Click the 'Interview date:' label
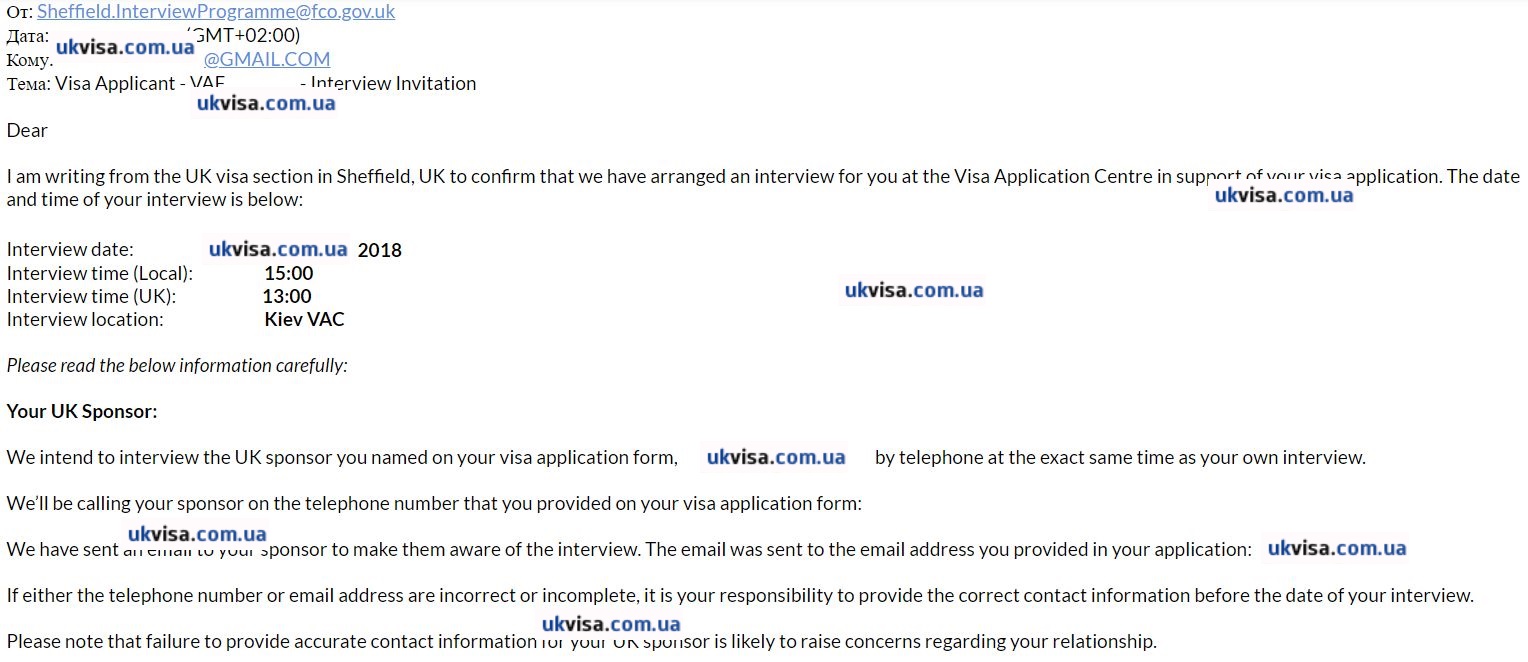1528x662 pixels. [70, 250]
